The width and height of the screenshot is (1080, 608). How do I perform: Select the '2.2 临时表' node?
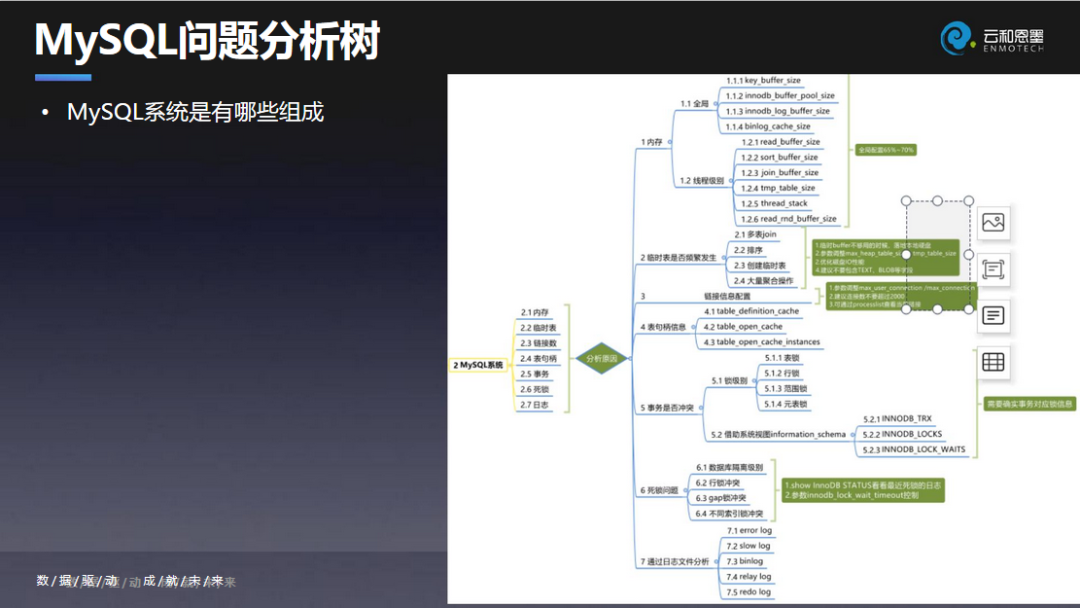coord(538,328)
